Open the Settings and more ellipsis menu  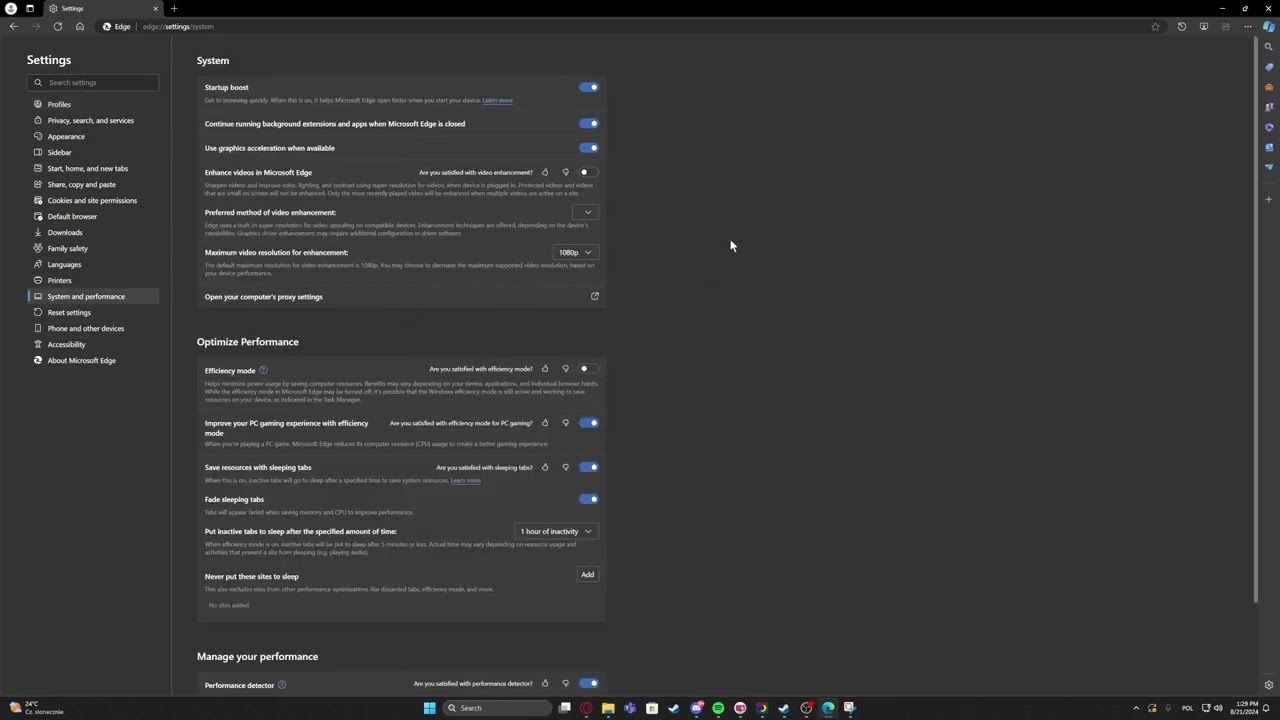click(1247, 27)
